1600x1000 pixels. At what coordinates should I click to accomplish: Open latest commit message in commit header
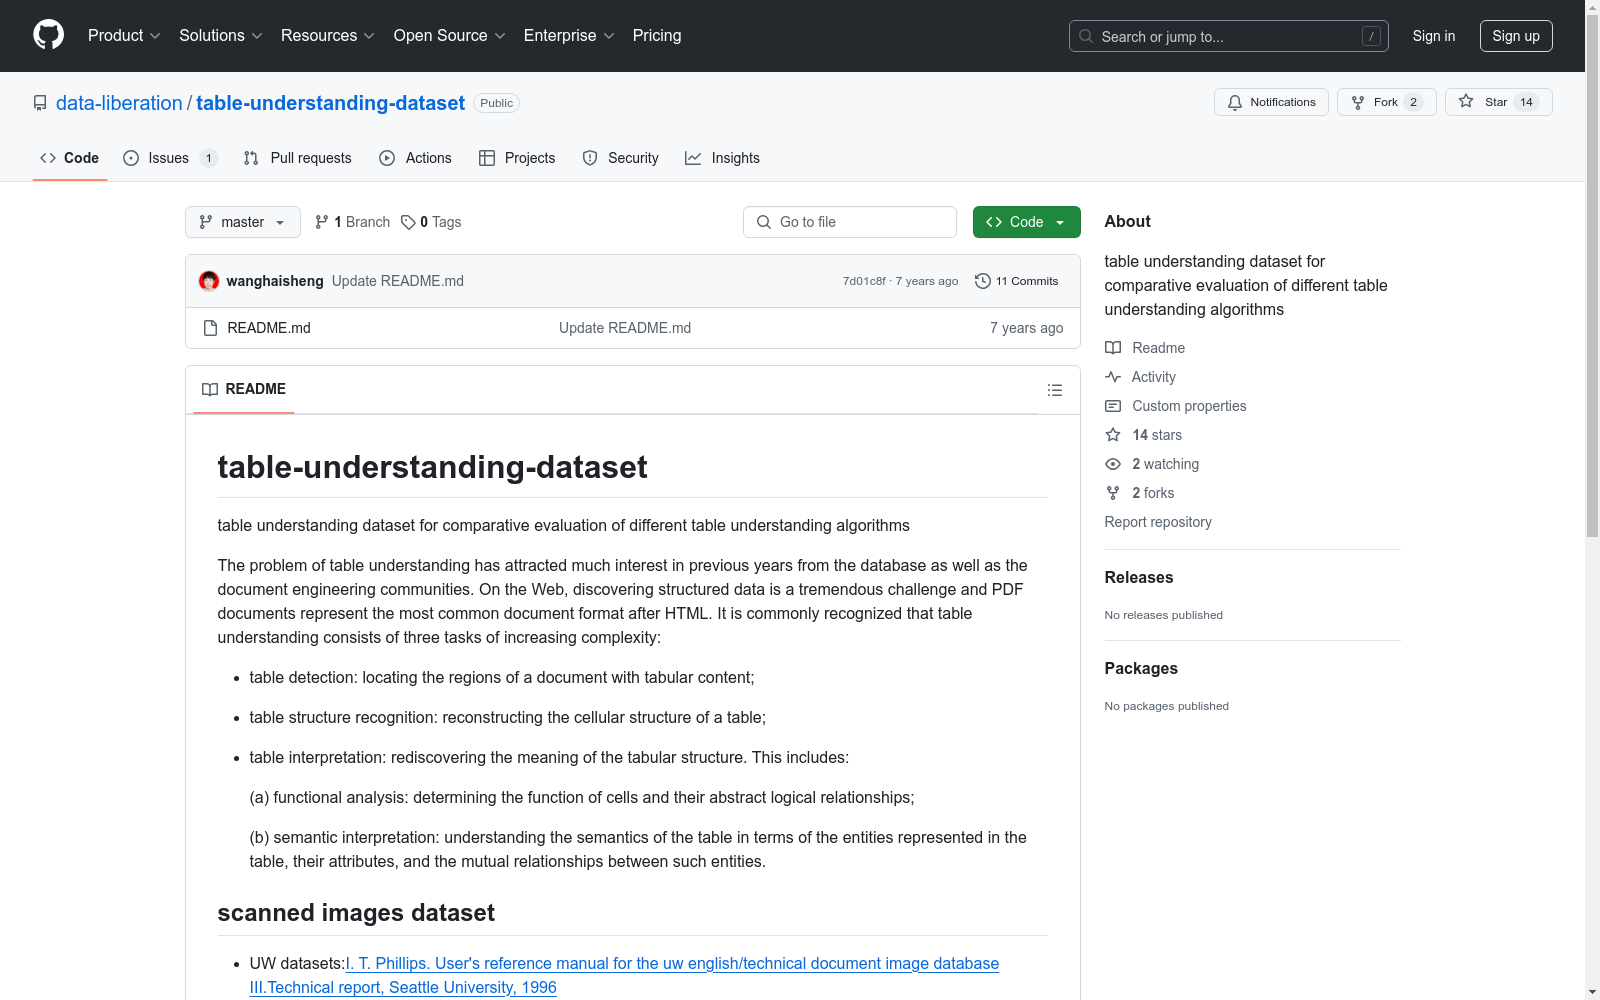pyautogui.click(x=398, y=281)
